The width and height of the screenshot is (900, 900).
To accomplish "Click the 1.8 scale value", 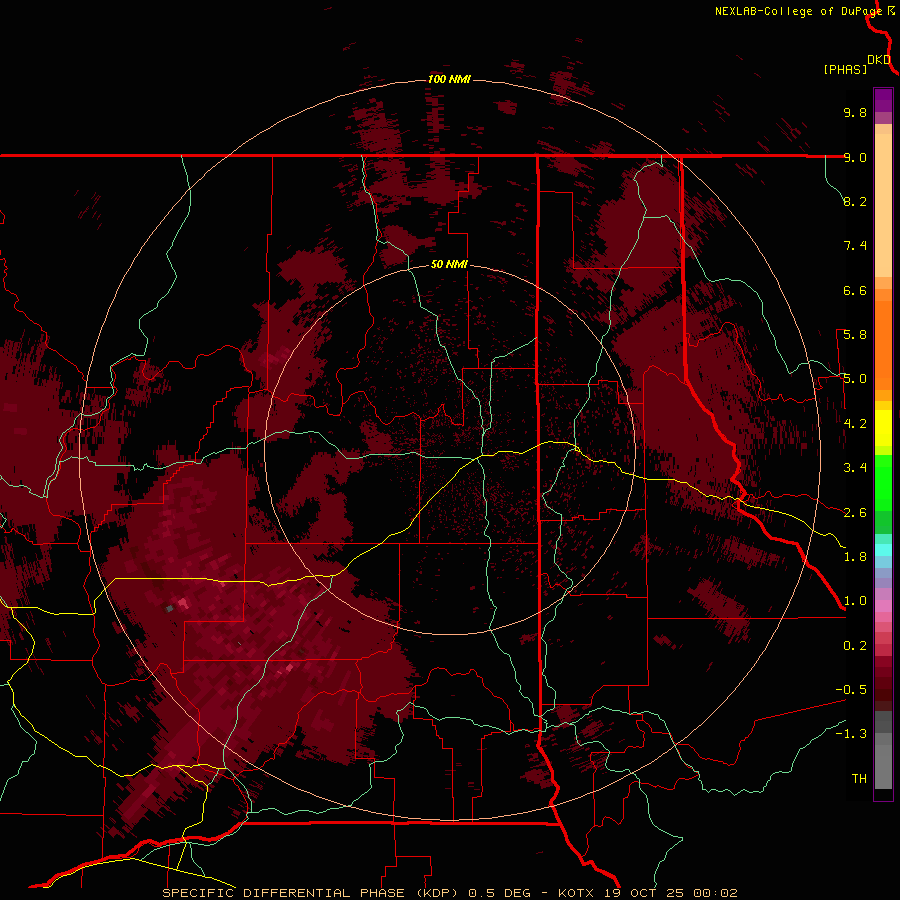I will point(855,557).
